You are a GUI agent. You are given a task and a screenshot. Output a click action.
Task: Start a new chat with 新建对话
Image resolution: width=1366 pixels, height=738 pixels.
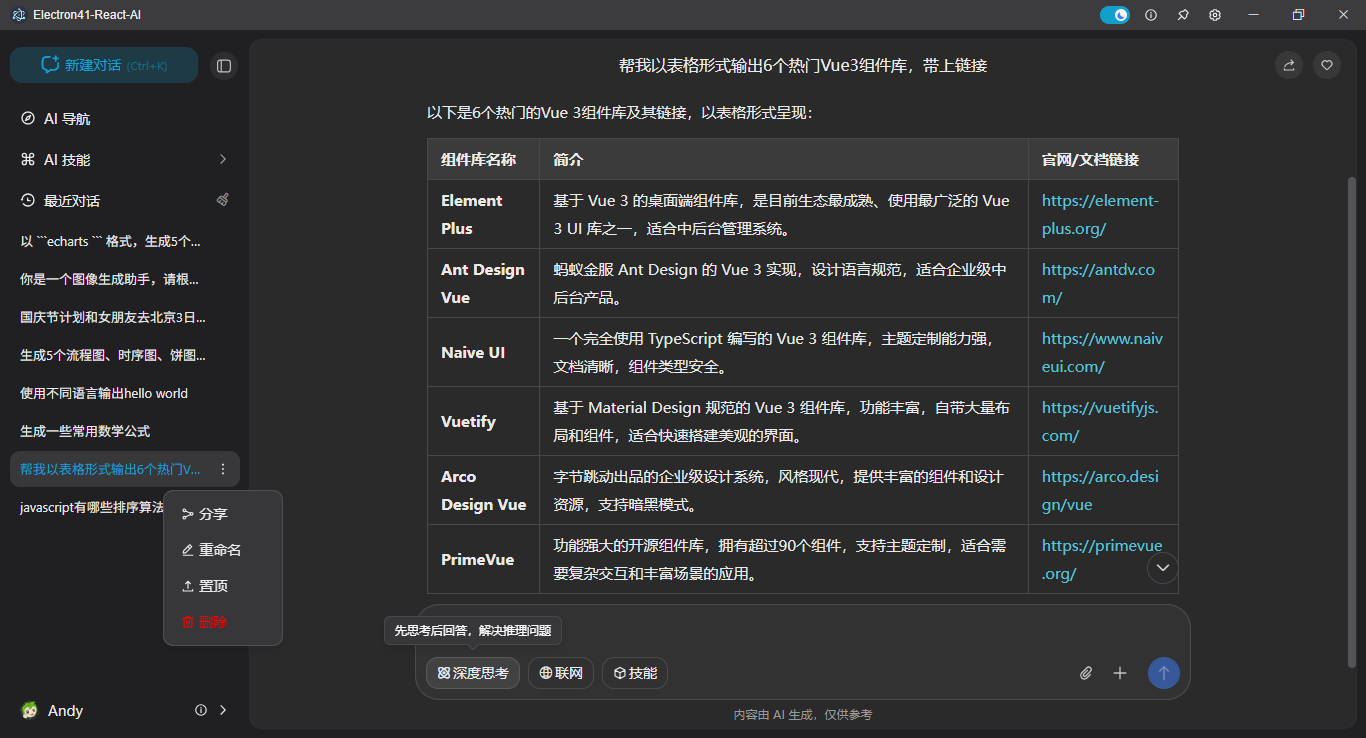[x=104, y=65]
